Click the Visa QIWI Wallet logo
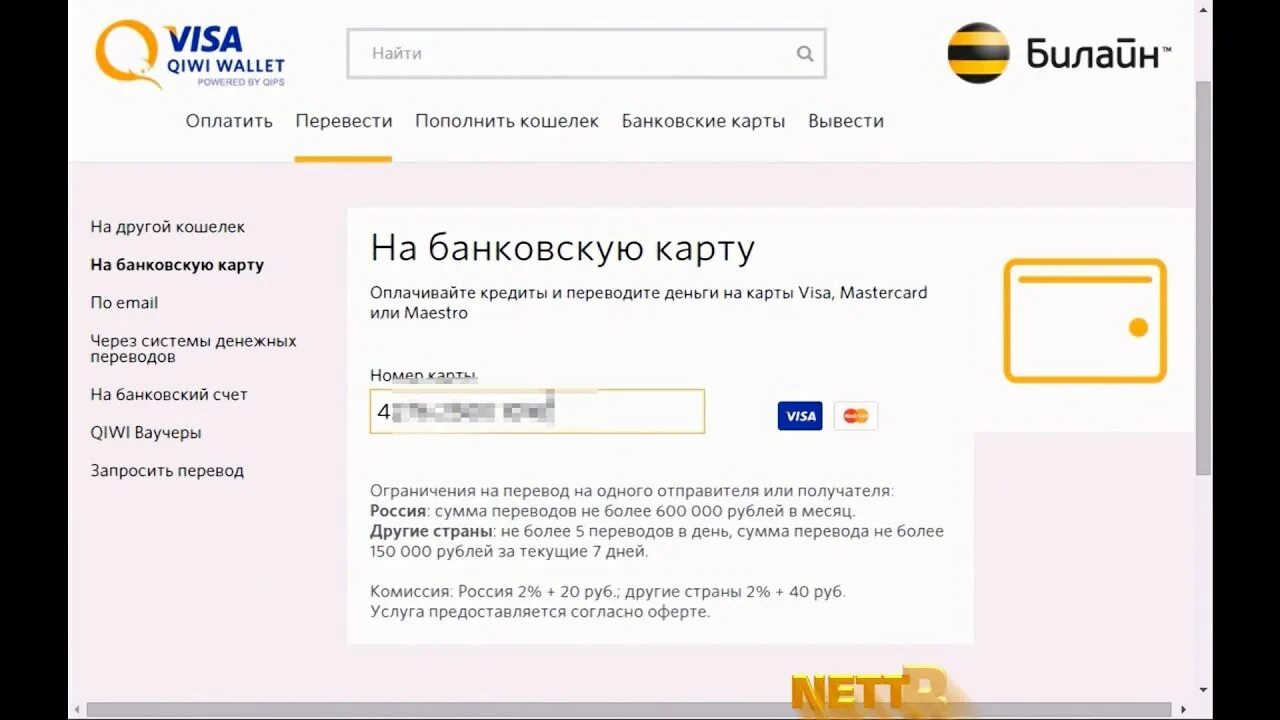1280x720 pixels. [x=190, y=55]
